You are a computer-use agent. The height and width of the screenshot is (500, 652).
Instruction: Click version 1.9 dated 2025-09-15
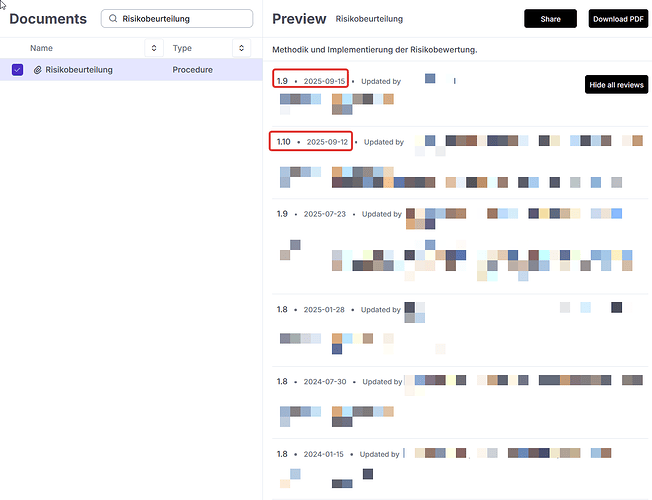311,81
